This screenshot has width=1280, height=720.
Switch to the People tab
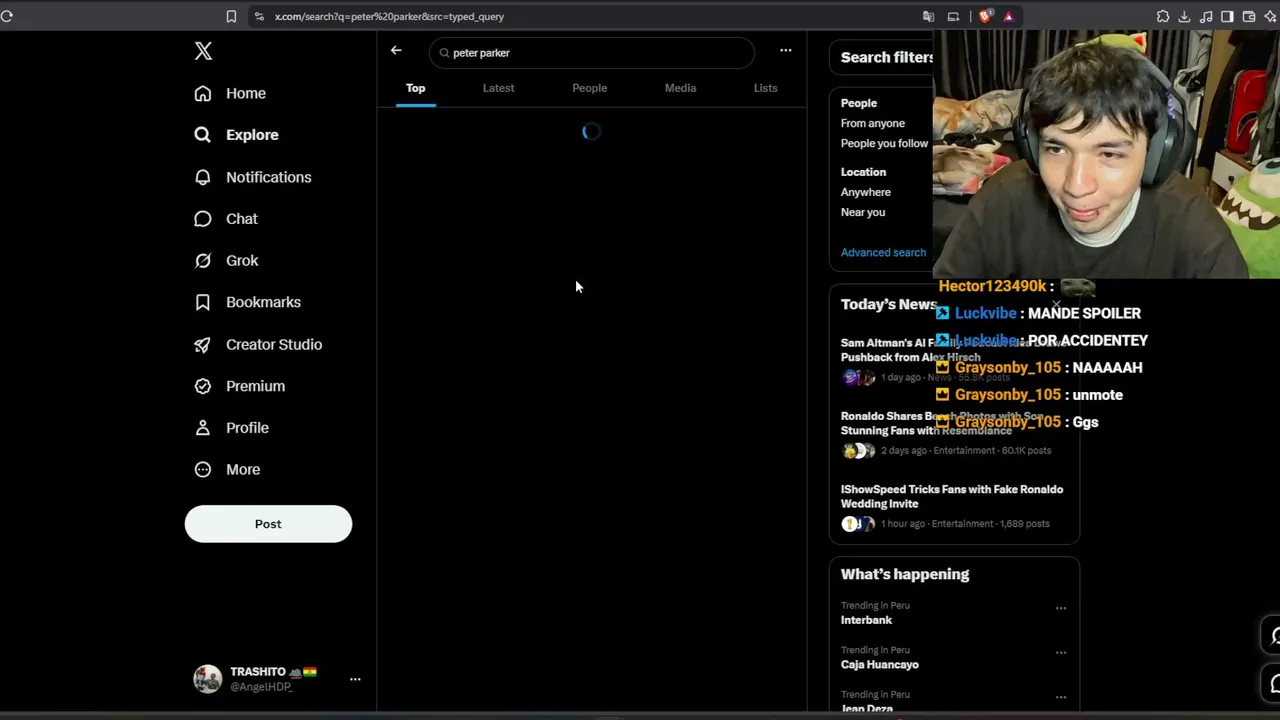tap(590, 88)
